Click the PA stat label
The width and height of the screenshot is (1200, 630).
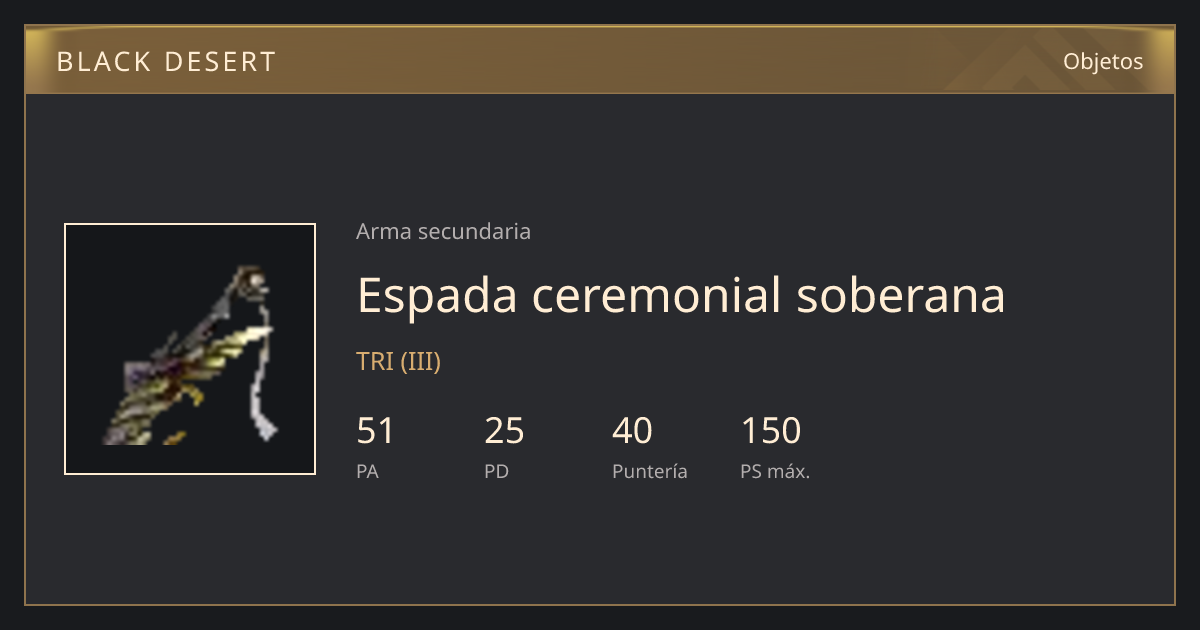pos(367,471)
